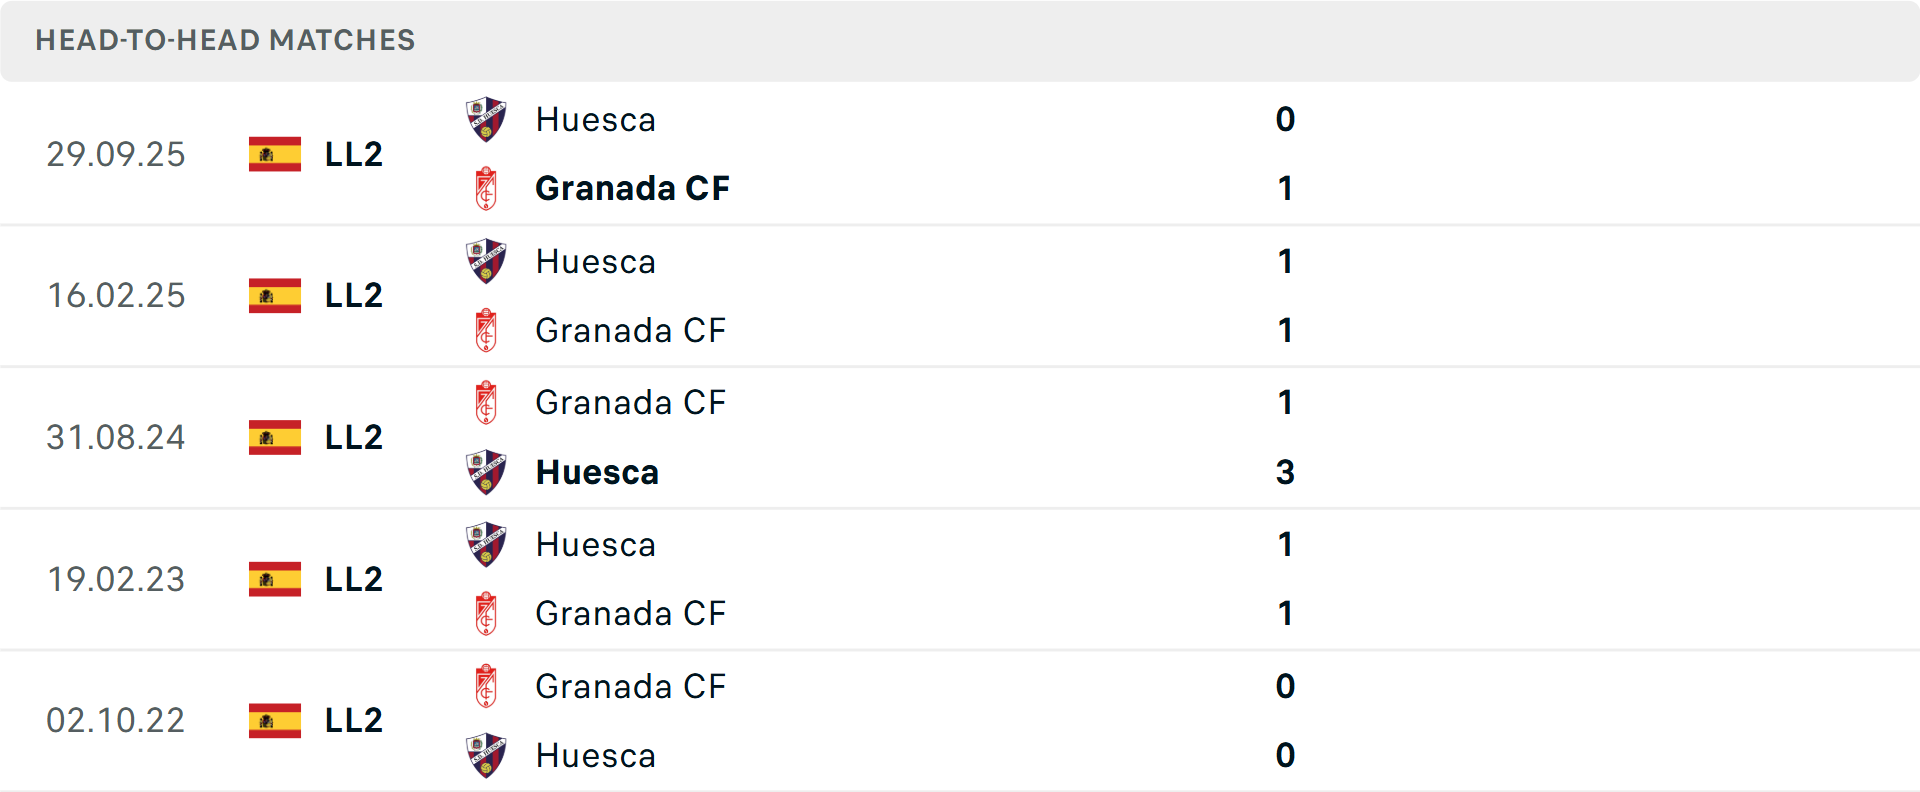Screen dimensions: 1920x792
Task: Click the score 3 for Huesca
Action: (1286, 472)
